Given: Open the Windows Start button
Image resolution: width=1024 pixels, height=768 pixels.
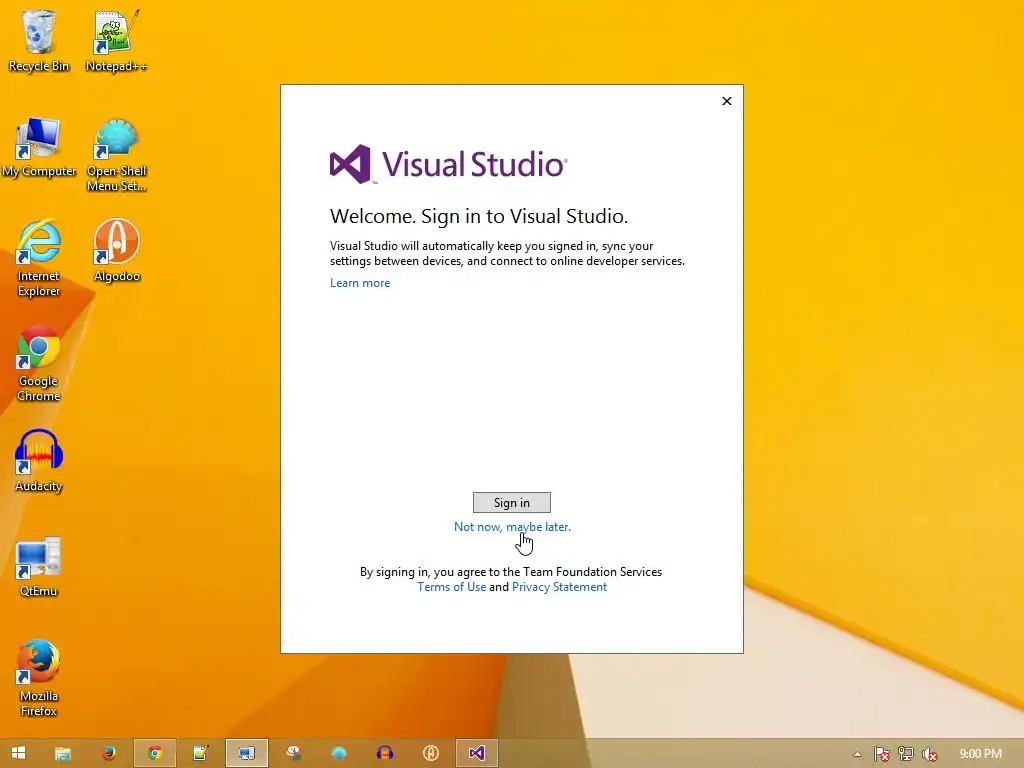Looking at the screenshot, I should point(18,753).
